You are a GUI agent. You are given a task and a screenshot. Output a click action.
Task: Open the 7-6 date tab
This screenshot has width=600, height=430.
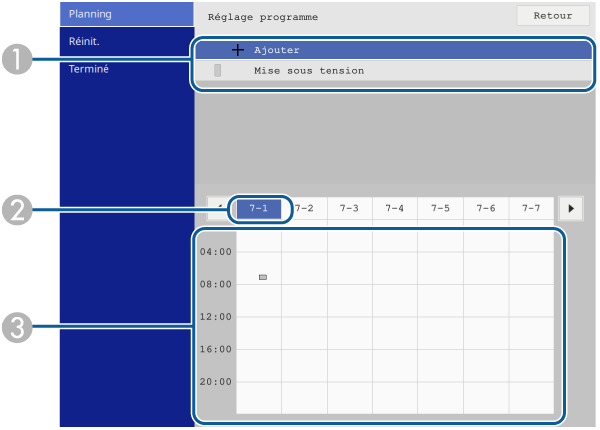coord(486,208)
